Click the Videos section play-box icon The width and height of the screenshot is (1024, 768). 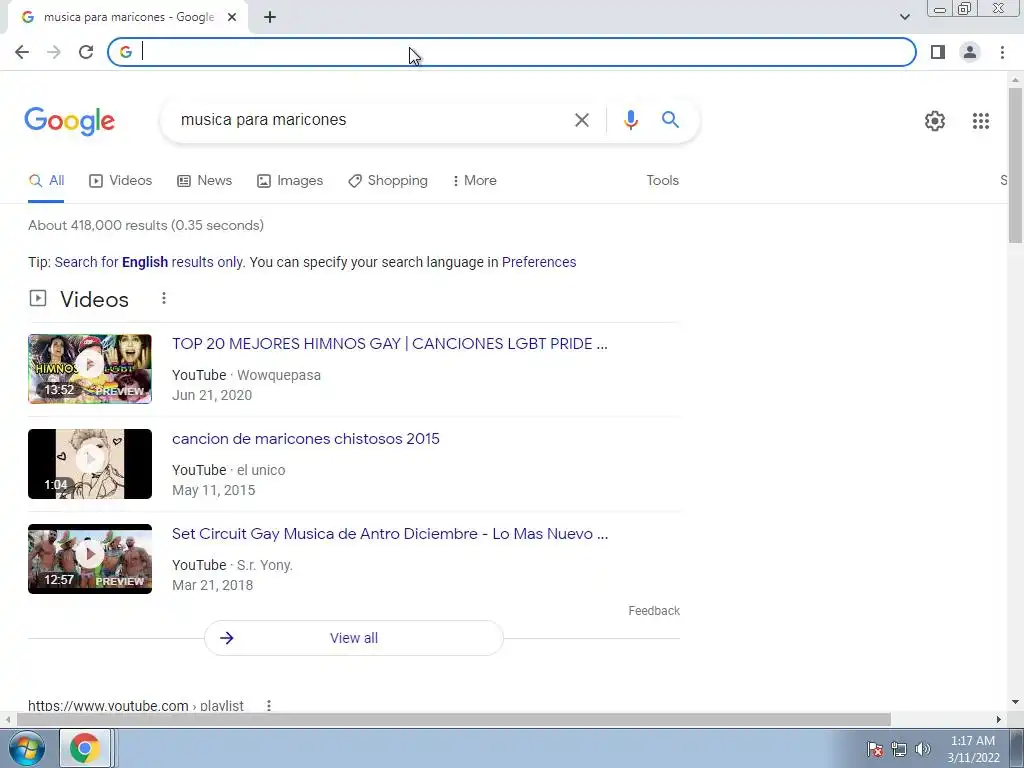pyautogui.click(x=38, y=298)
